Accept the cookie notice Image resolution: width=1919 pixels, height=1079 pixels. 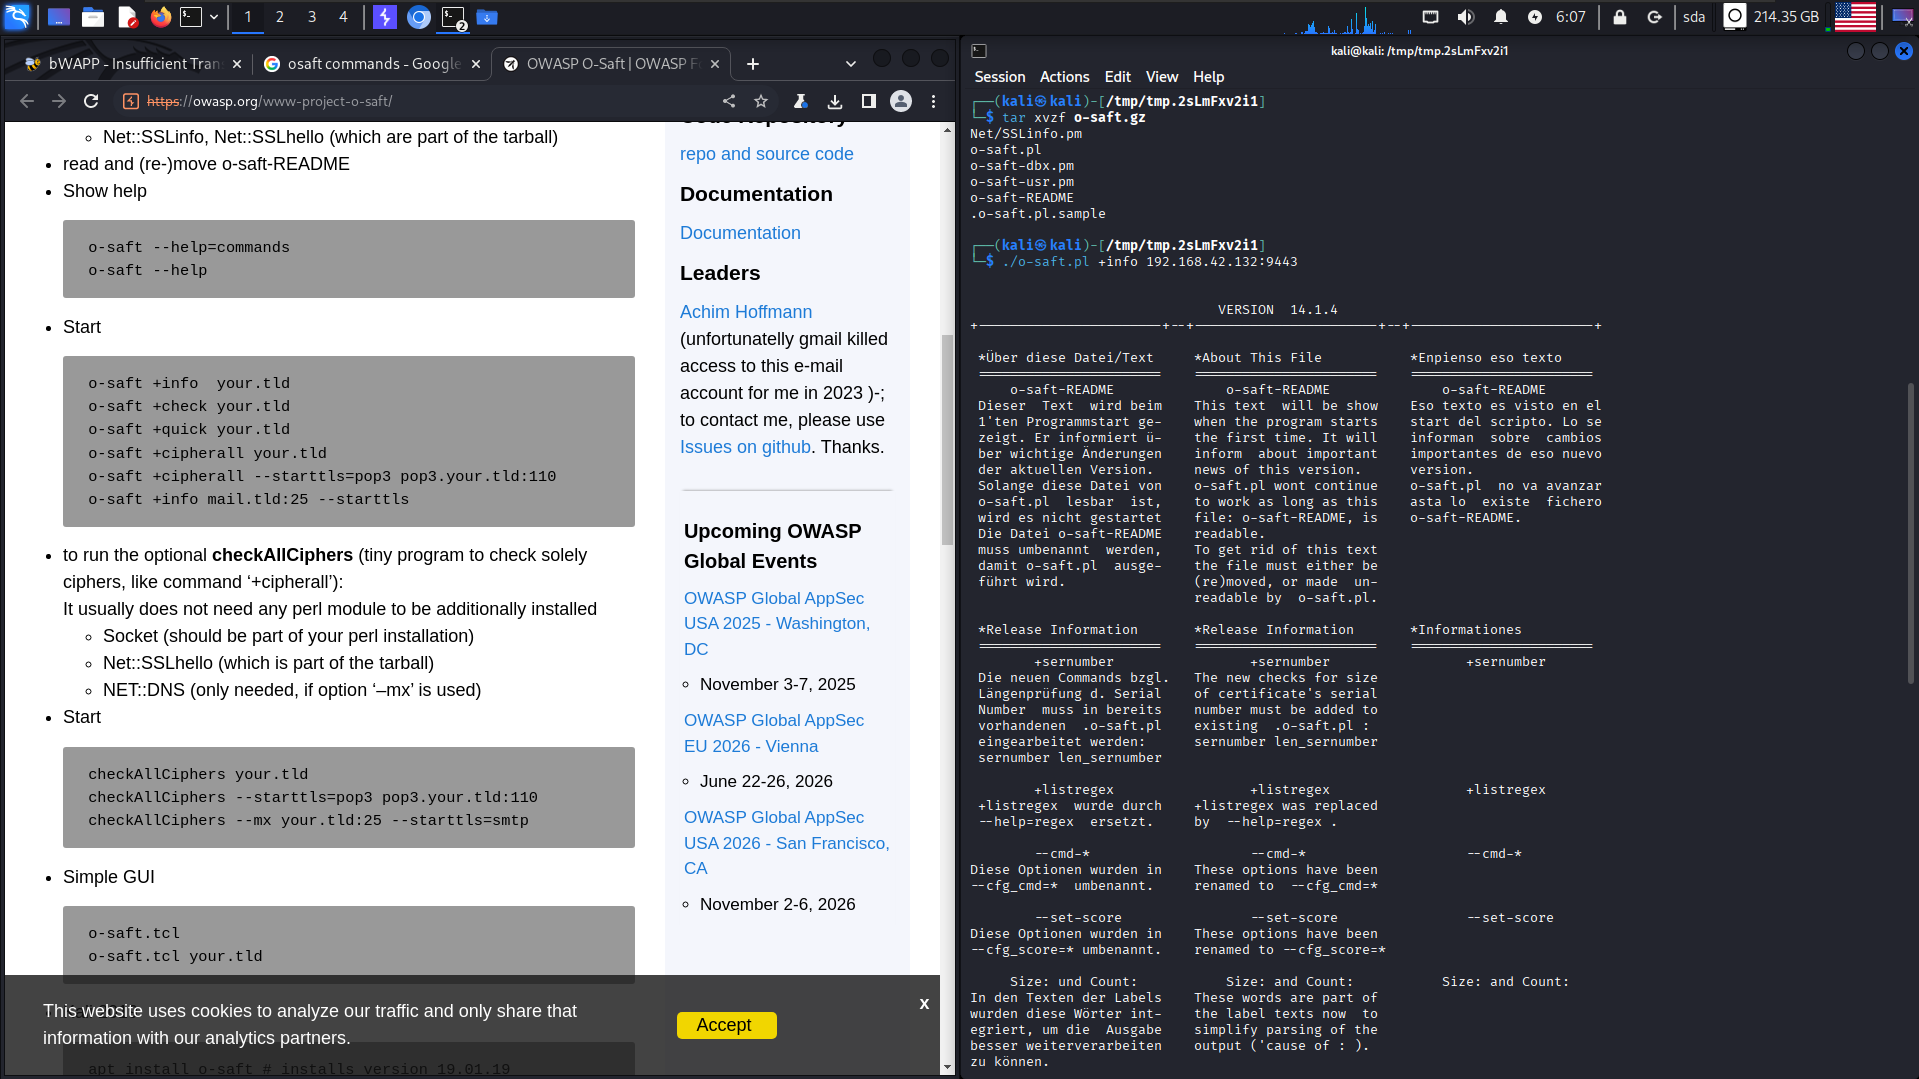pos(725,1025)
